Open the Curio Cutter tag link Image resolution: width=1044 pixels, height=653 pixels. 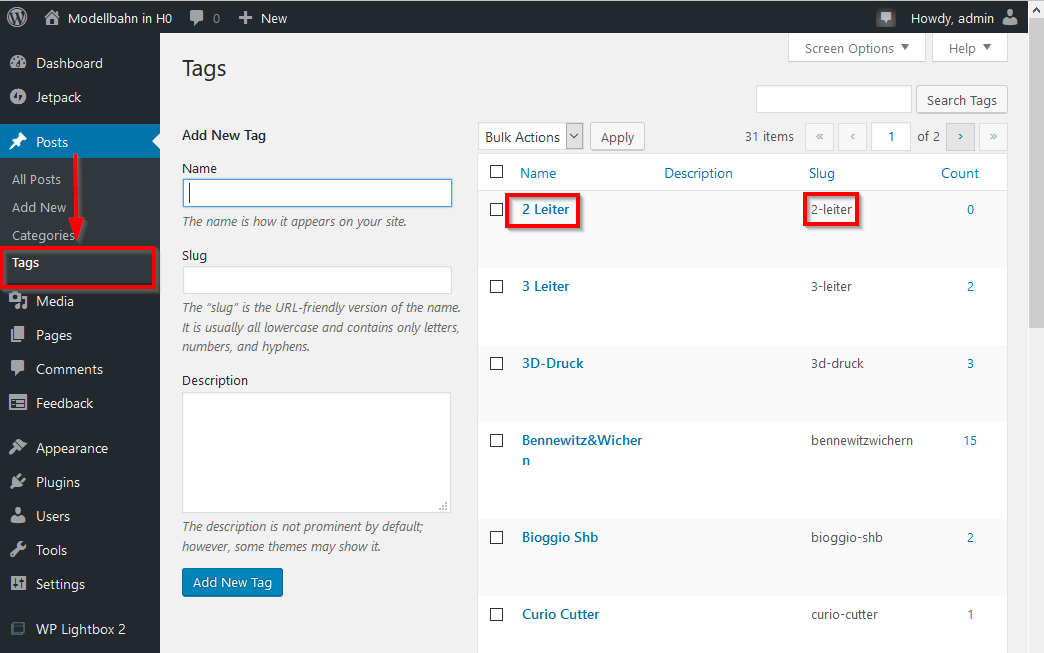[561, 614]
